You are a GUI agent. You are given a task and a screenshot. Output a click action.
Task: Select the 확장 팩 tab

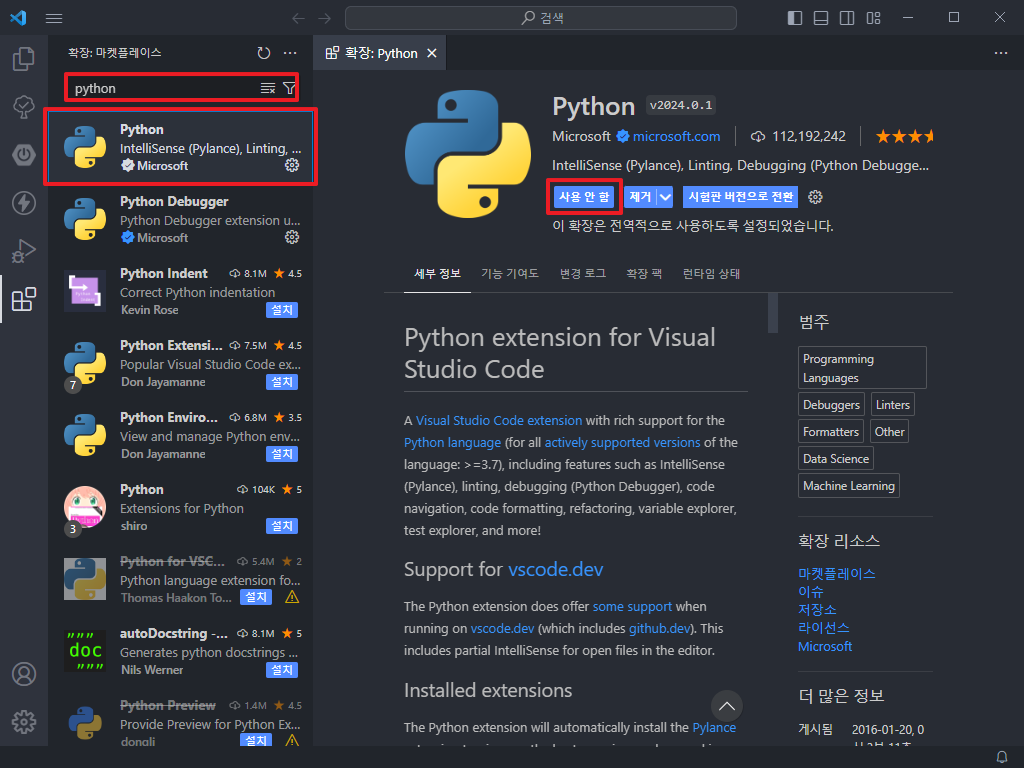point(644,274)
